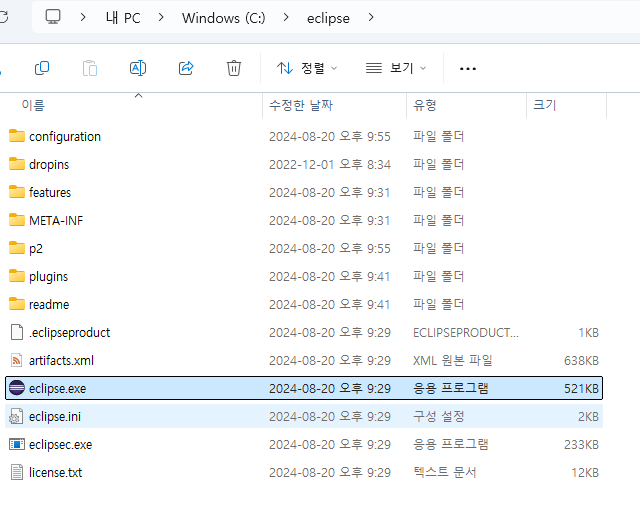
Task: Click the license.txt document icon
Action: coord(17,472)
